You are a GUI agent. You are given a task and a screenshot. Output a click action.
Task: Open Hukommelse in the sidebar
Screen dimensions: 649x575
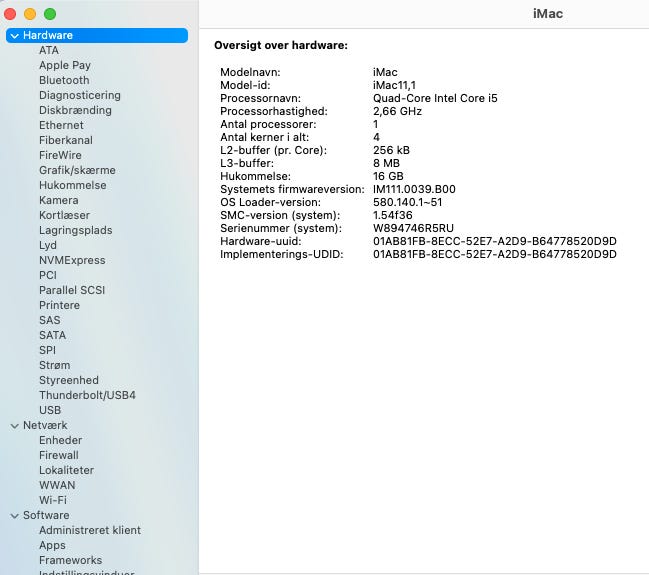click(x=72, y=185)
